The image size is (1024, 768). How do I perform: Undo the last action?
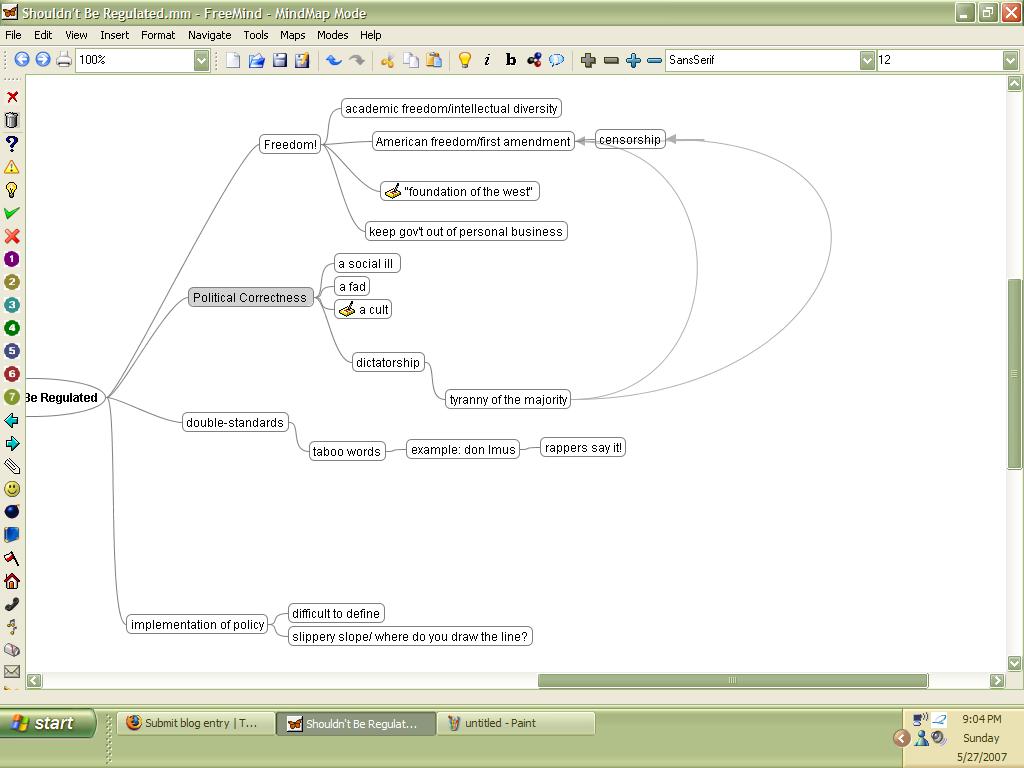[x=334, y=61]
